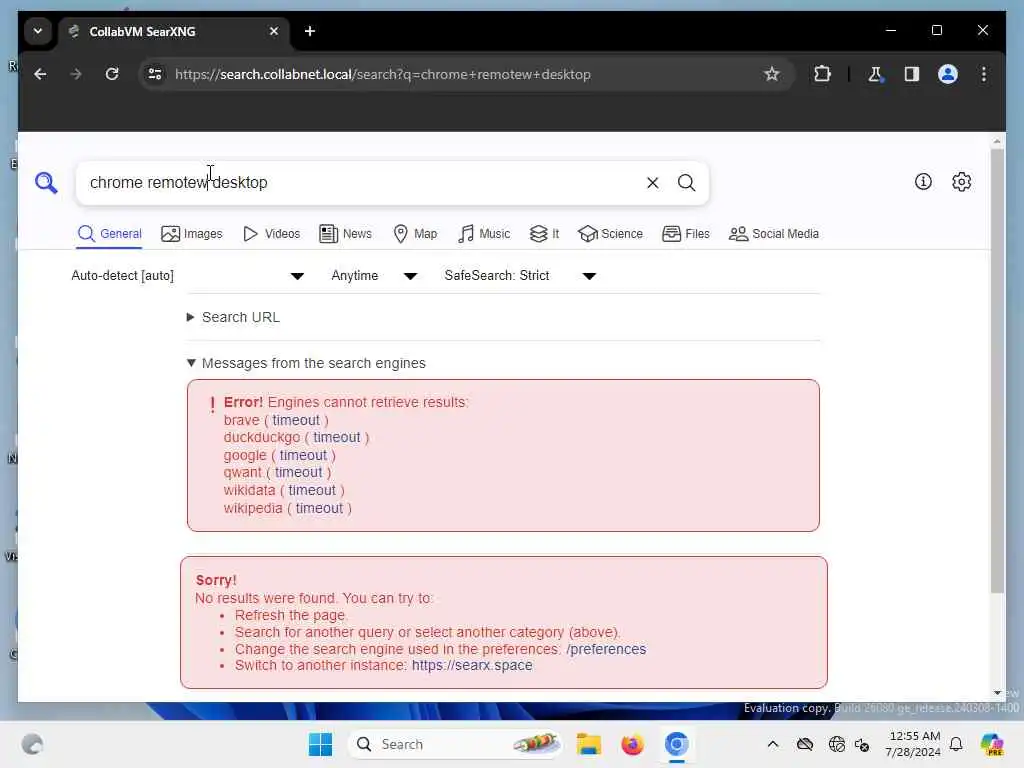Open the Chrome three-dot menu
The height and width of the screenshot is (768, 1024).
pos(984,74)
